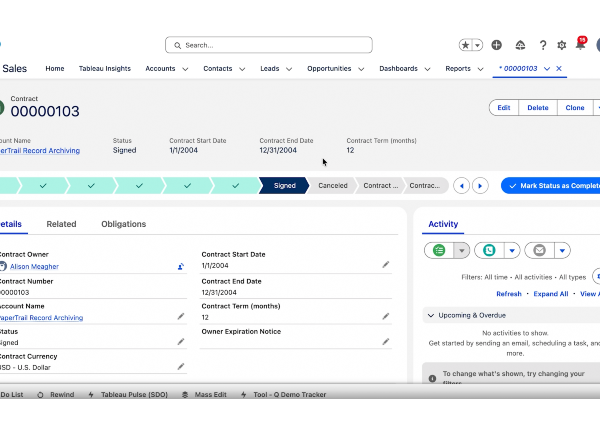
Task: Select the 00000103 workspace tab
Action: point(518,68)
